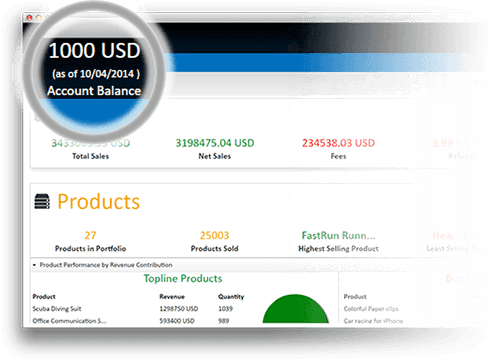Click the 27 products count

tap(90, 235)
